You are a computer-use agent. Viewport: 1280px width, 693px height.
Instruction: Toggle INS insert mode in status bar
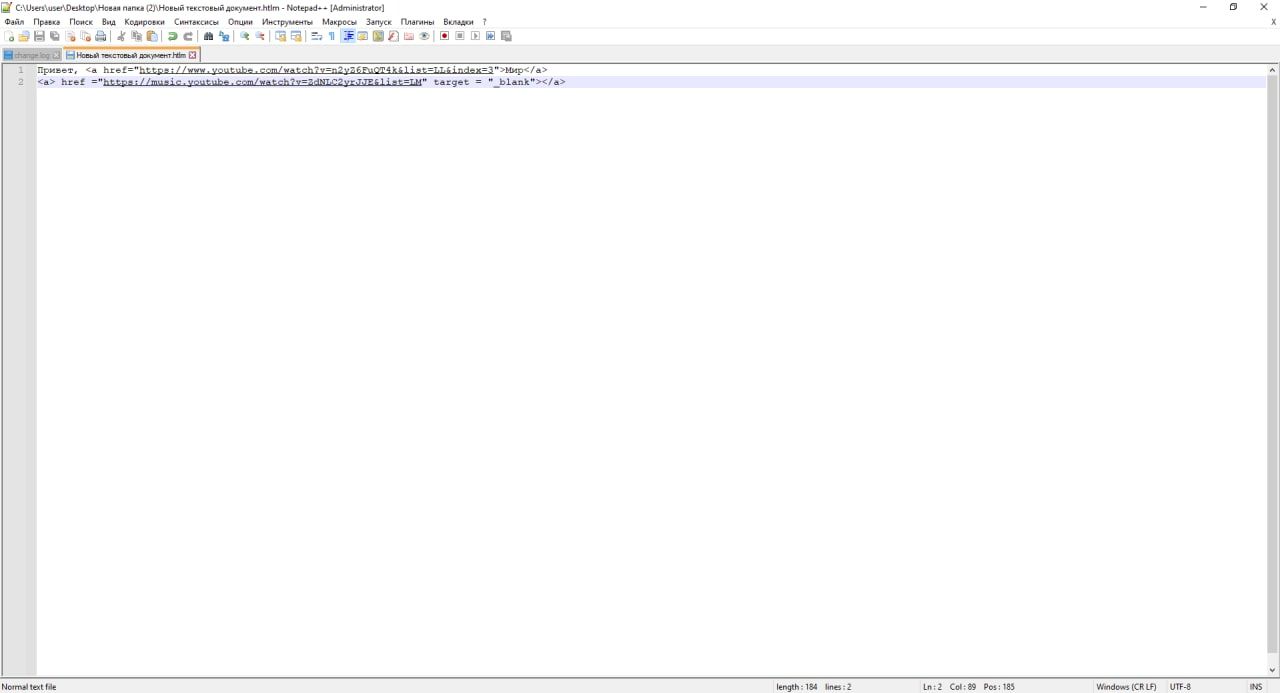(1256, 687)
